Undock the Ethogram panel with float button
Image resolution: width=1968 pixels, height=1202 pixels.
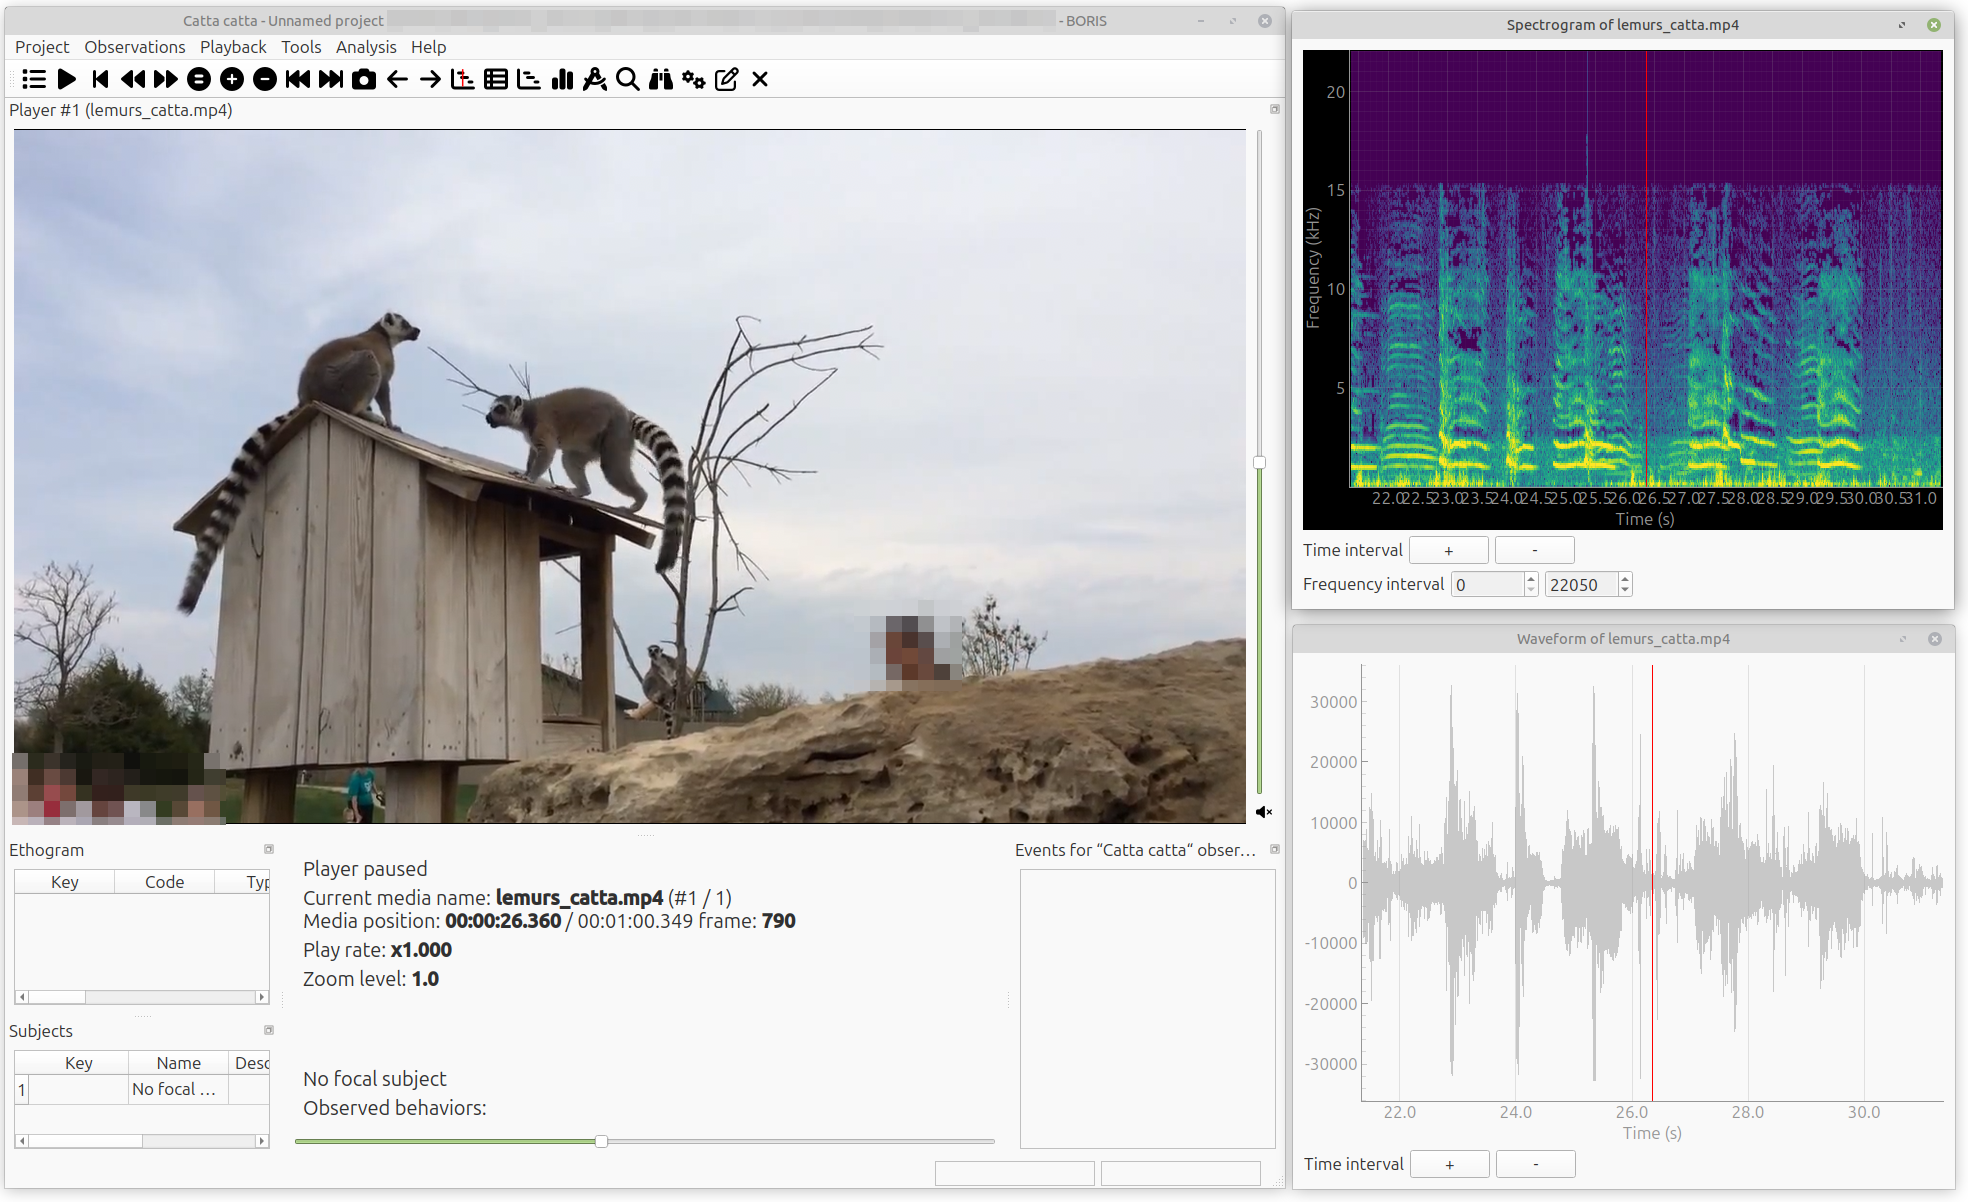(x=268, y=849)
